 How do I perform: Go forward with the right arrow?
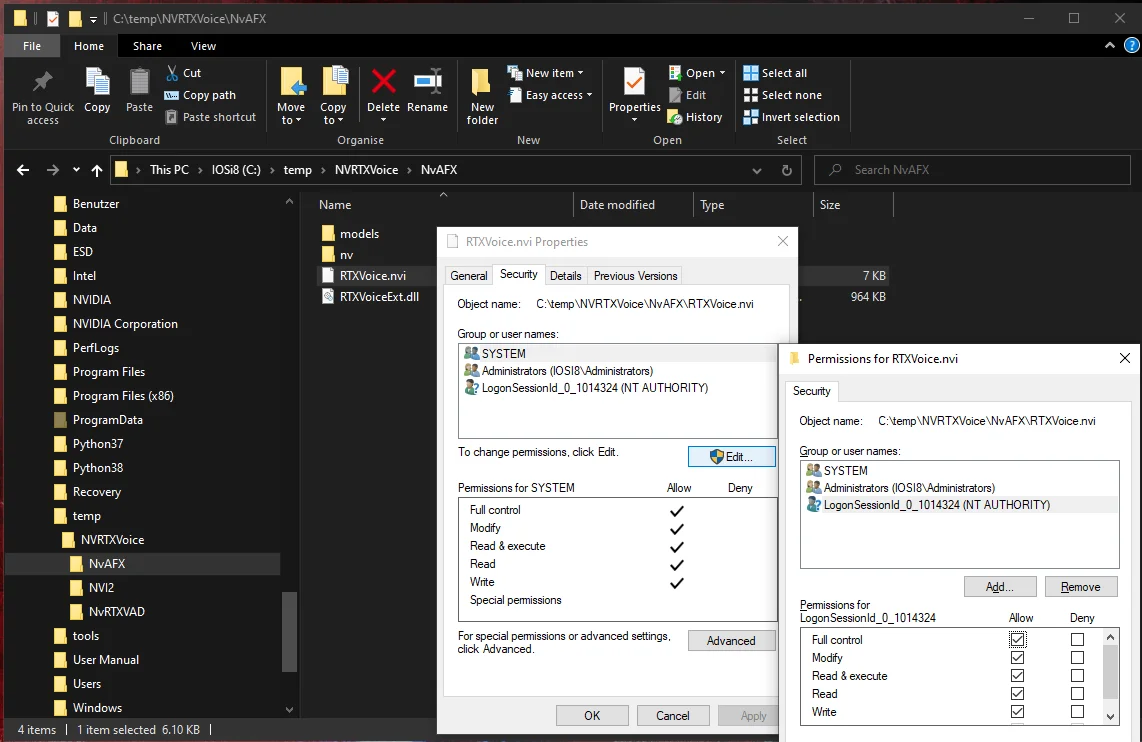click(52, 170)
